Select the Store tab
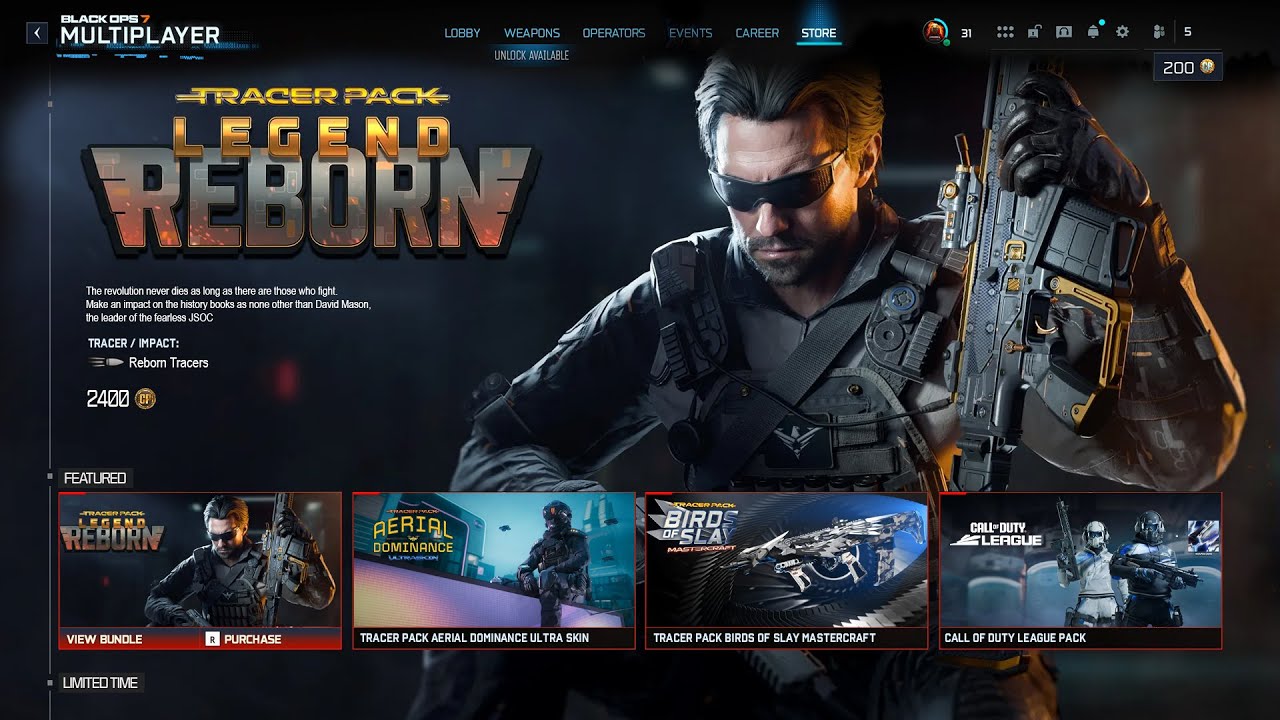1280x720 pixels. point(818,33)
